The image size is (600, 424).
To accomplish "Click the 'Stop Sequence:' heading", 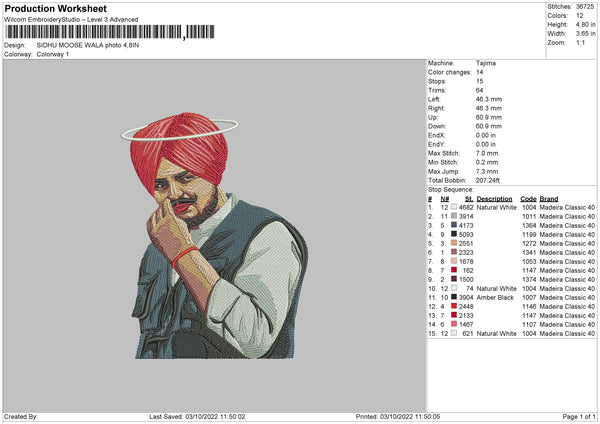I will [x=451, y=190].
